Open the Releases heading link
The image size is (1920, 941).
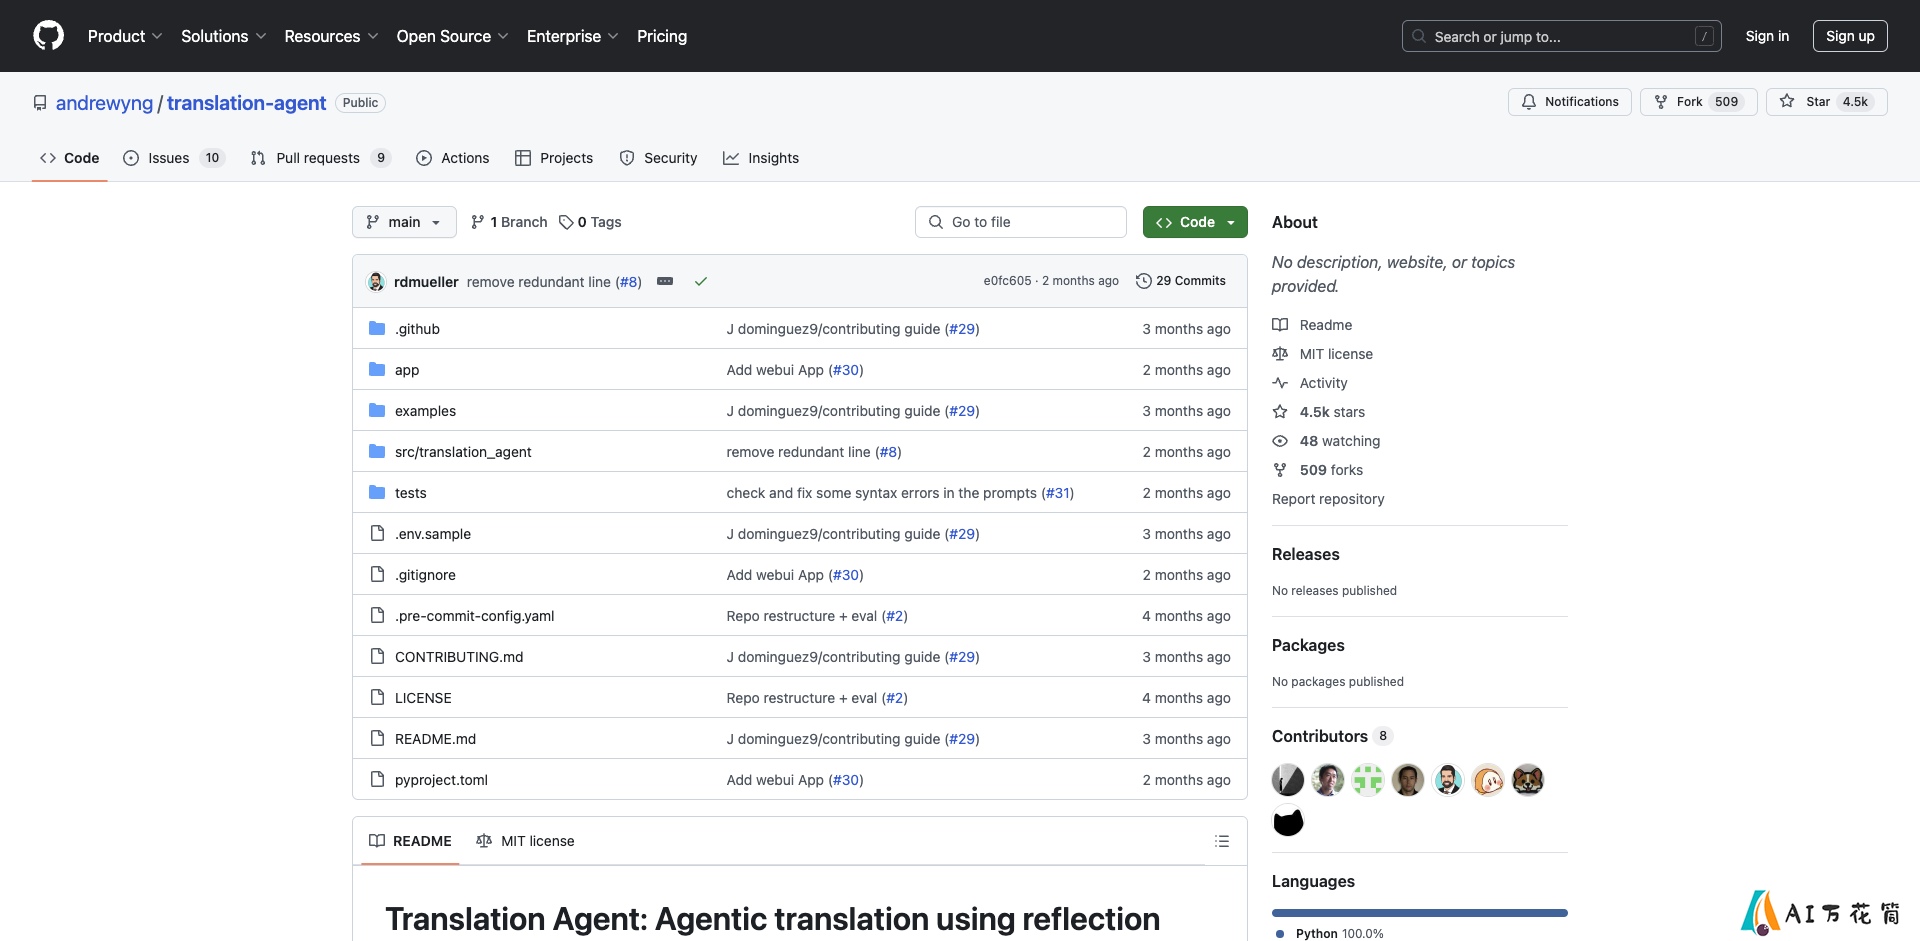pyautogui.click(x=1305, y=554)
